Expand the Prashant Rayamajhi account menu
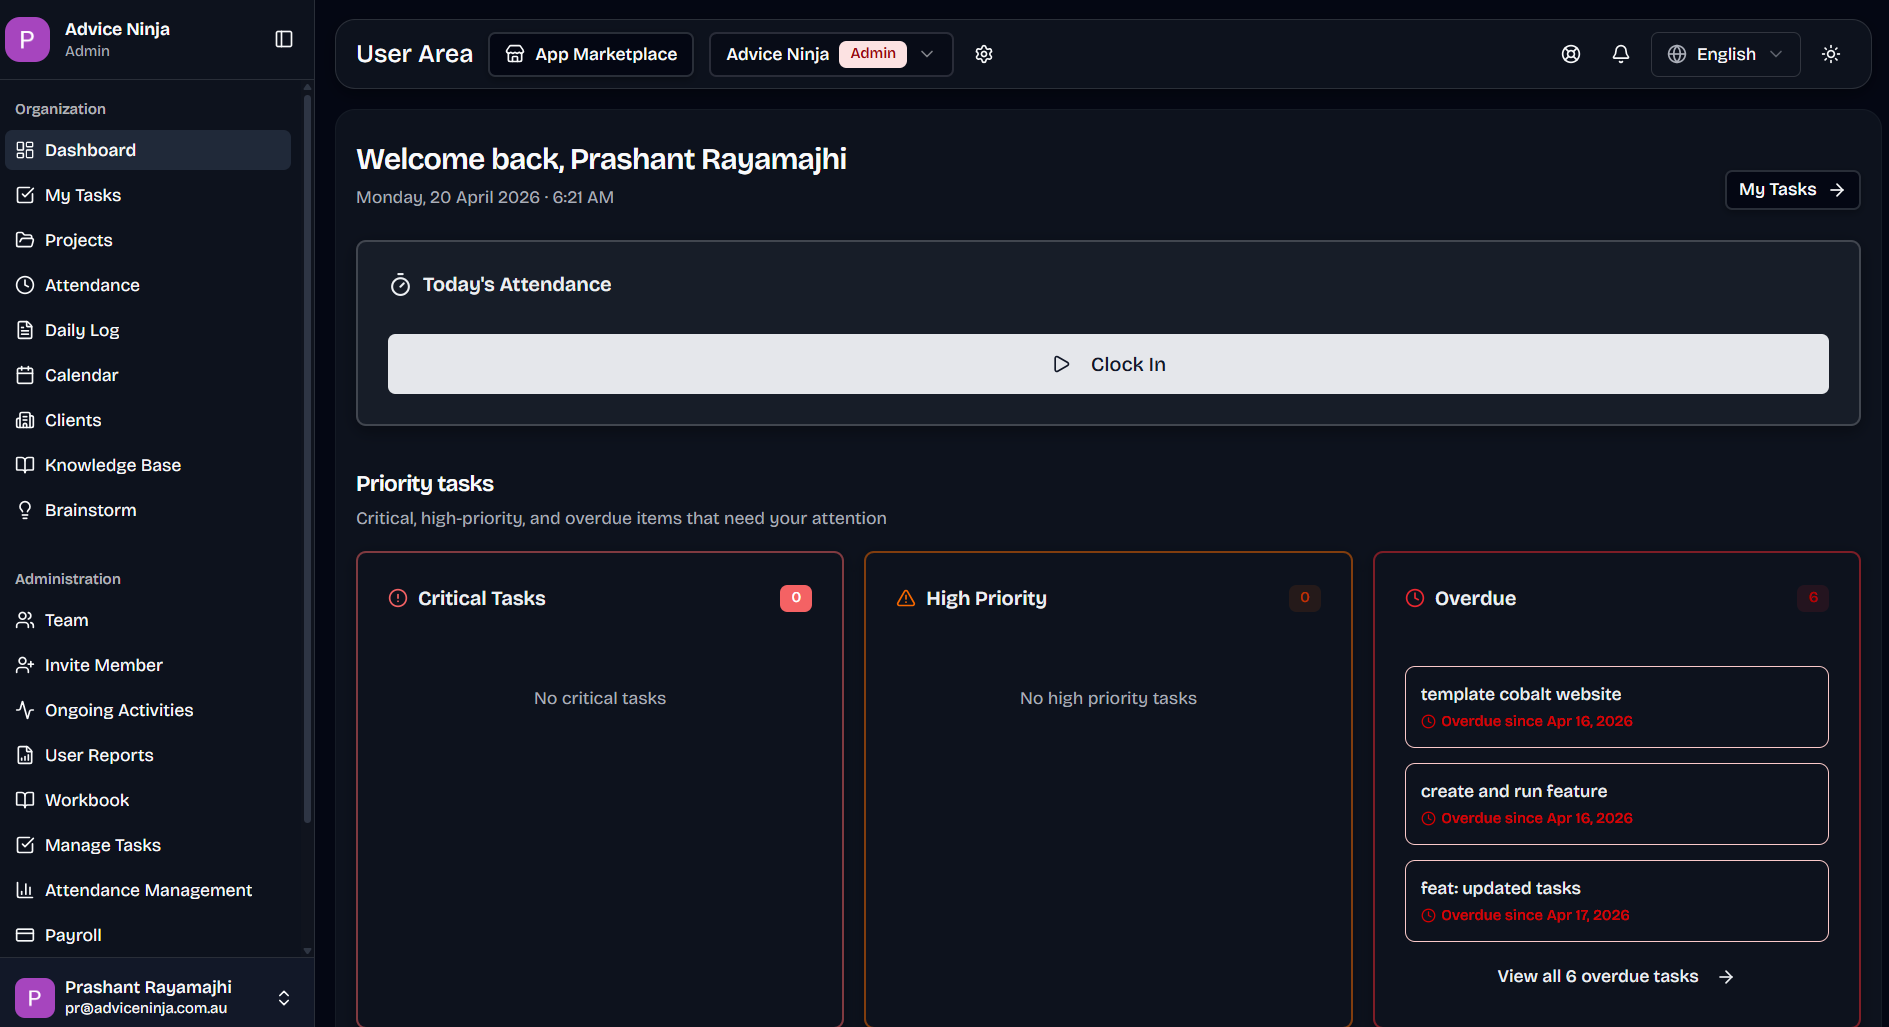1889x1027 pixels. coord(284,997)
